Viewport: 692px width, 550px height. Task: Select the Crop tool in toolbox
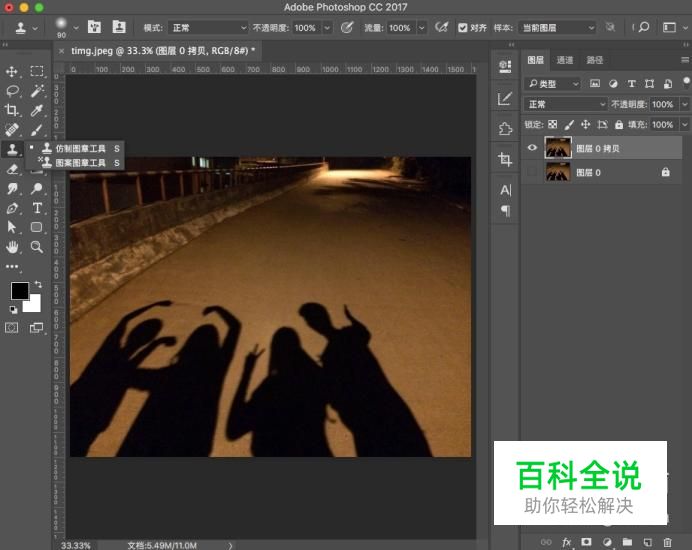click(x=11, y=110)
